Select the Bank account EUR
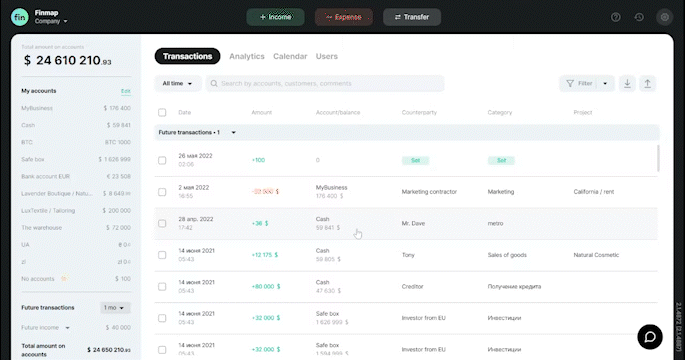This screenshot has height=360, width=685. [76, 176]
